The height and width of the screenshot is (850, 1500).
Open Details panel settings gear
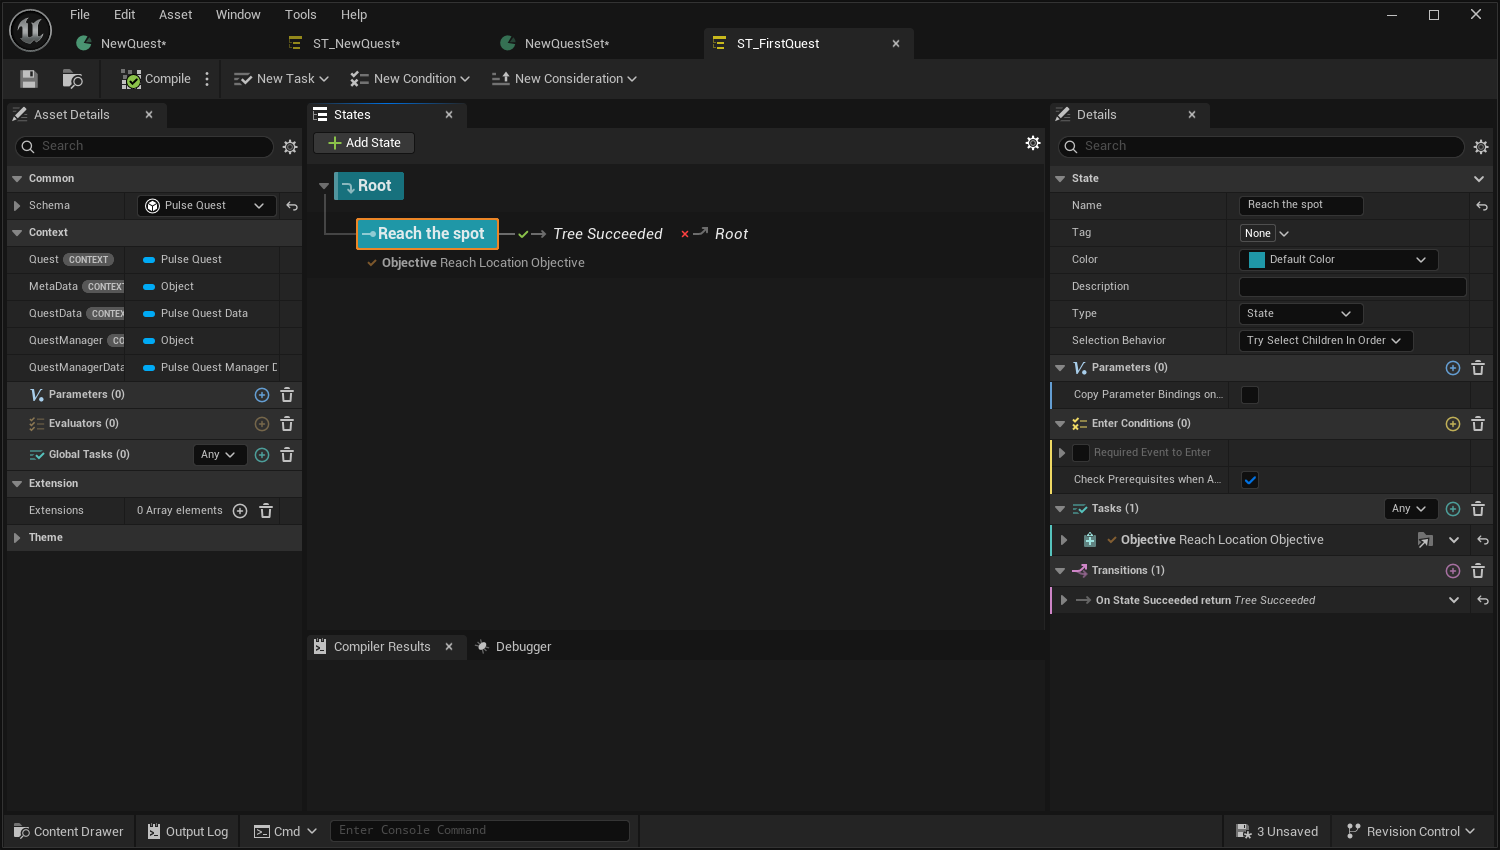click(1481, 147)
